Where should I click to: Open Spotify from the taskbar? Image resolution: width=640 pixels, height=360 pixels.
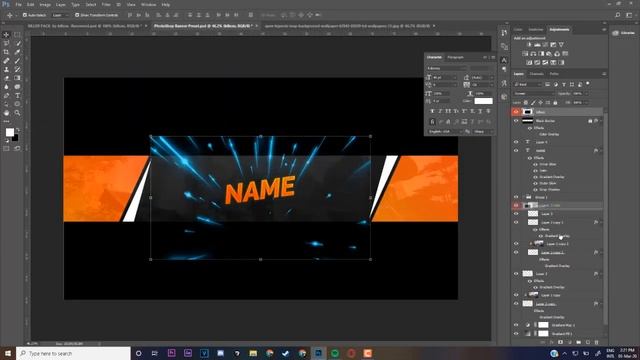335,353
